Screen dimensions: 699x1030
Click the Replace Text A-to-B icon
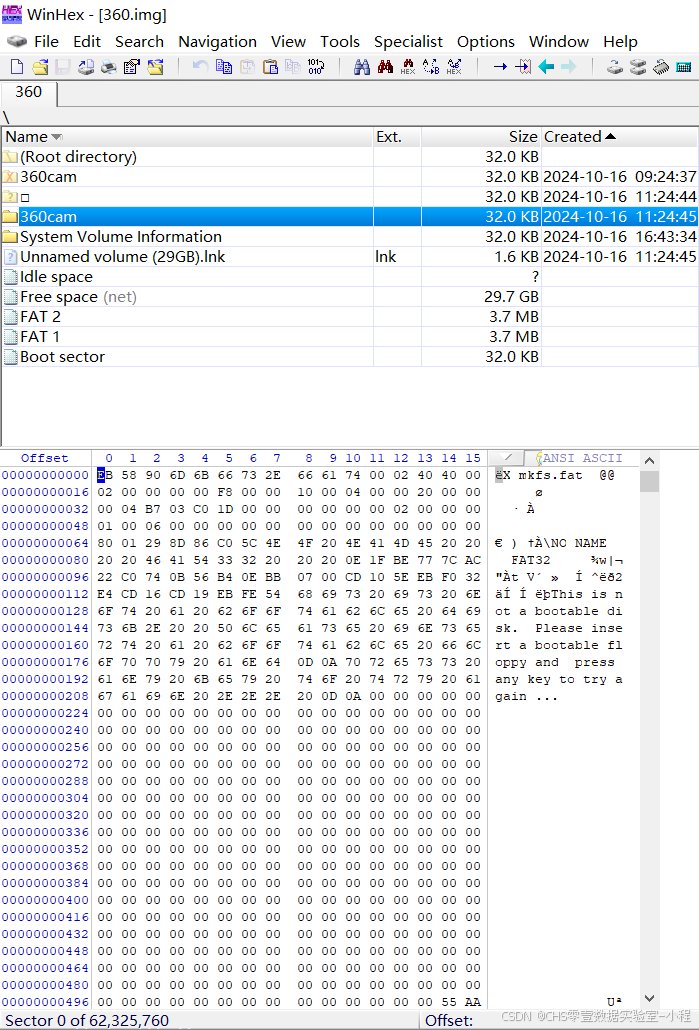[431, 66]
